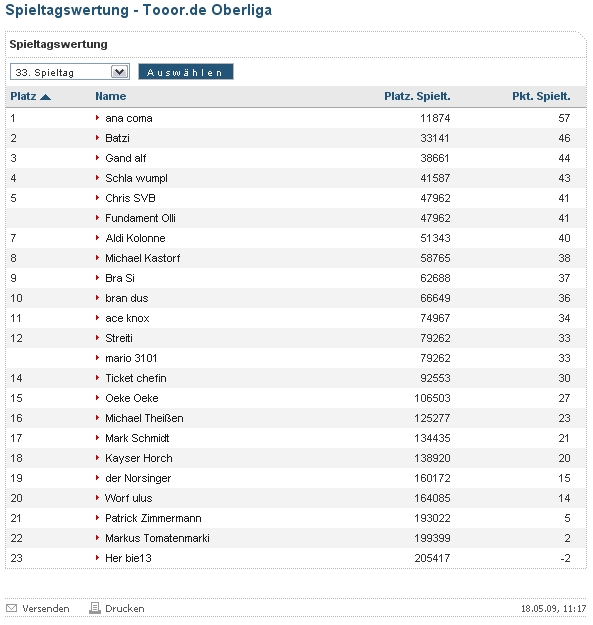Sort by Platz. Spielt. column header
The image size is (593, 625).
point(417,96)
